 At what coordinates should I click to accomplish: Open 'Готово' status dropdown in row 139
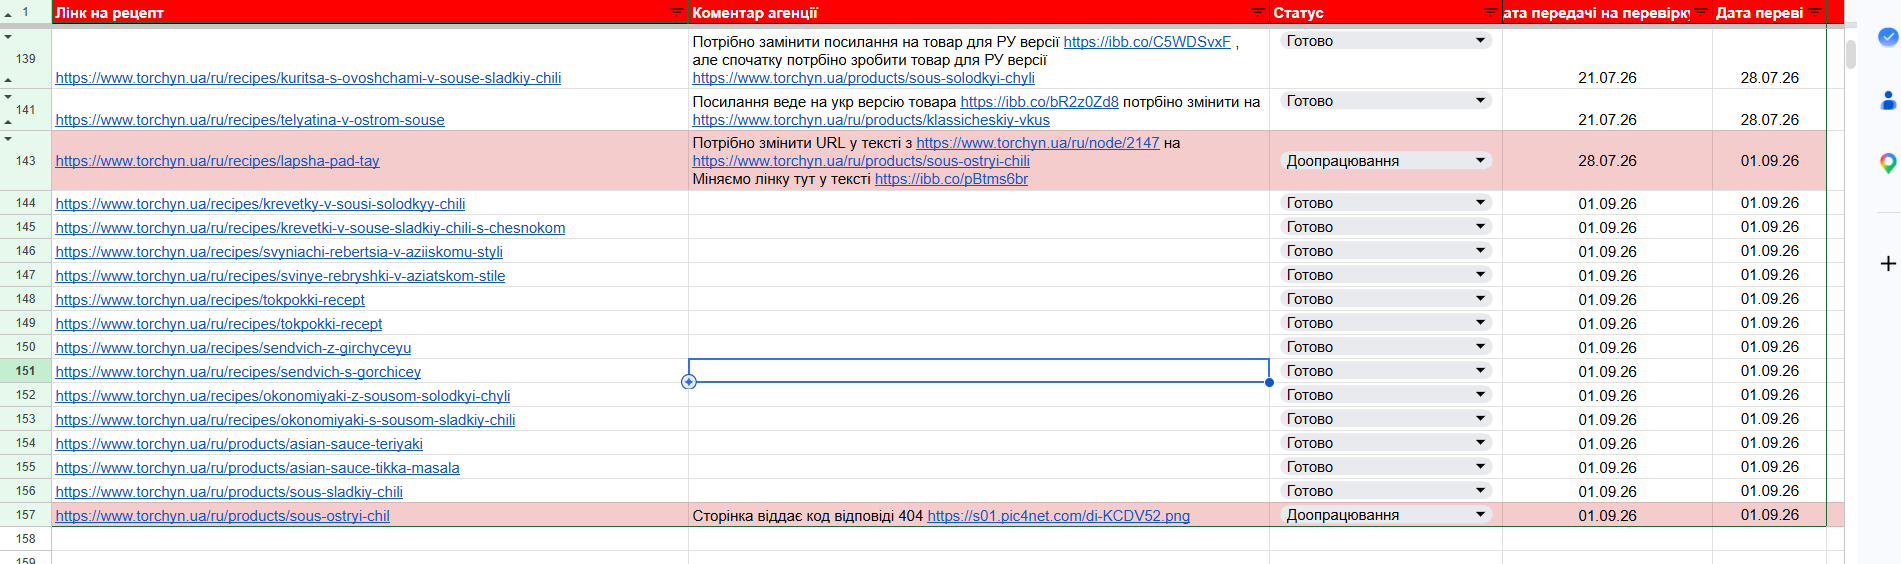1386,41
